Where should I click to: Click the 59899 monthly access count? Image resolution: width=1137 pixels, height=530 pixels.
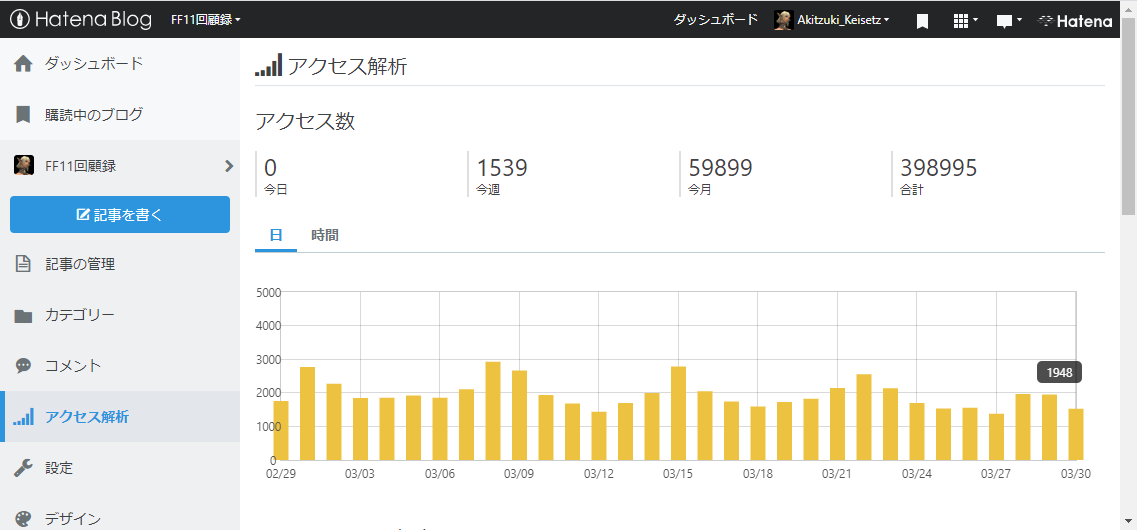(721, 168)
